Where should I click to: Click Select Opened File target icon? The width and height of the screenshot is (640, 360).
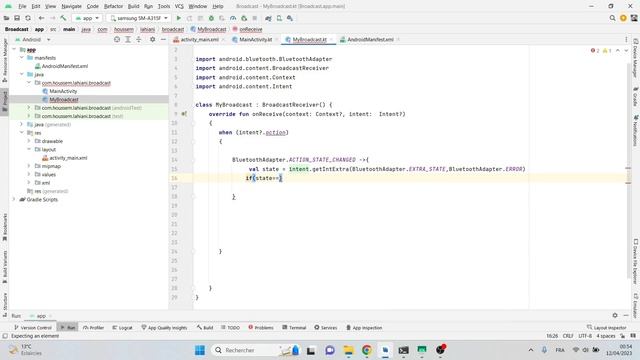117,40
